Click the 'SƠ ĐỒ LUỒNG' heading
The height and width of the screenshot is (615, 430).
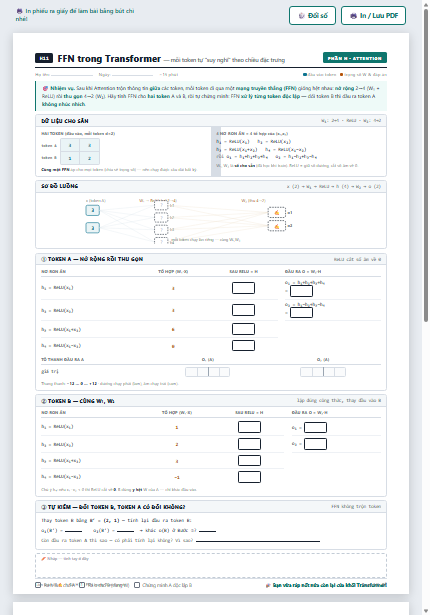[x=60, y=186]
